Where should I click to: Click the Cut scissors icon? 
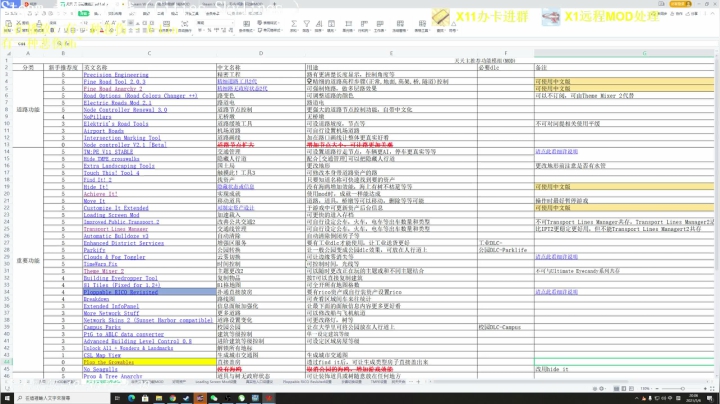coord(18,22)
